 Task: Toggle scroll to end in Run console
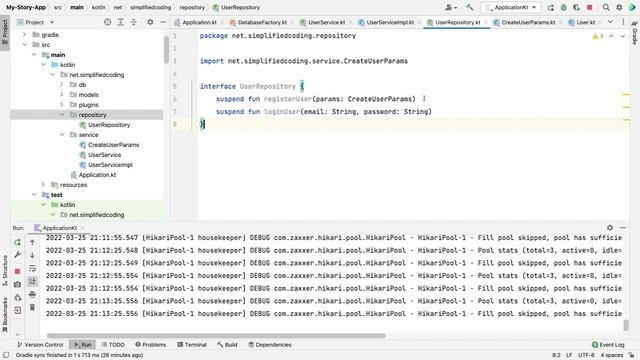(x=32, y=281)
